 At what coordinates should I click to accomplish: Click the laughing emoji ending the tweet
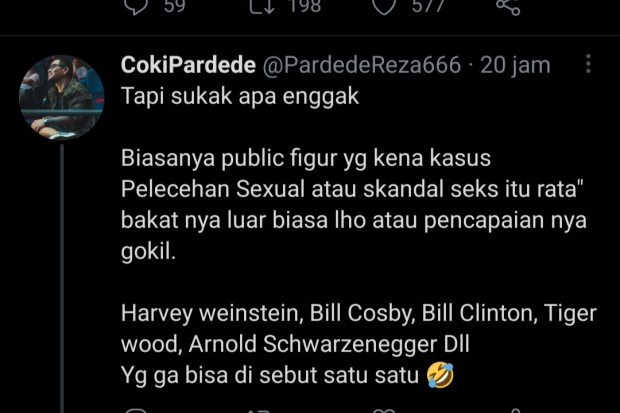click(x=440, y=375)
